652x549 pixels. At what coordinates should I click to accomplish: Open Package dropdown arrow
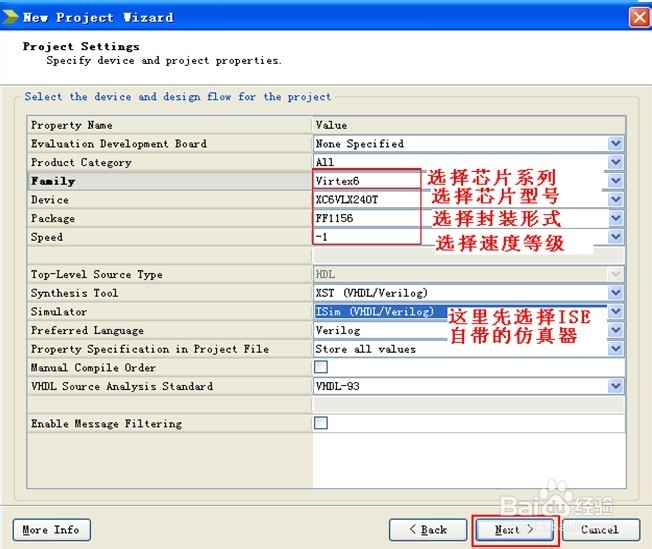click(615, 218)
